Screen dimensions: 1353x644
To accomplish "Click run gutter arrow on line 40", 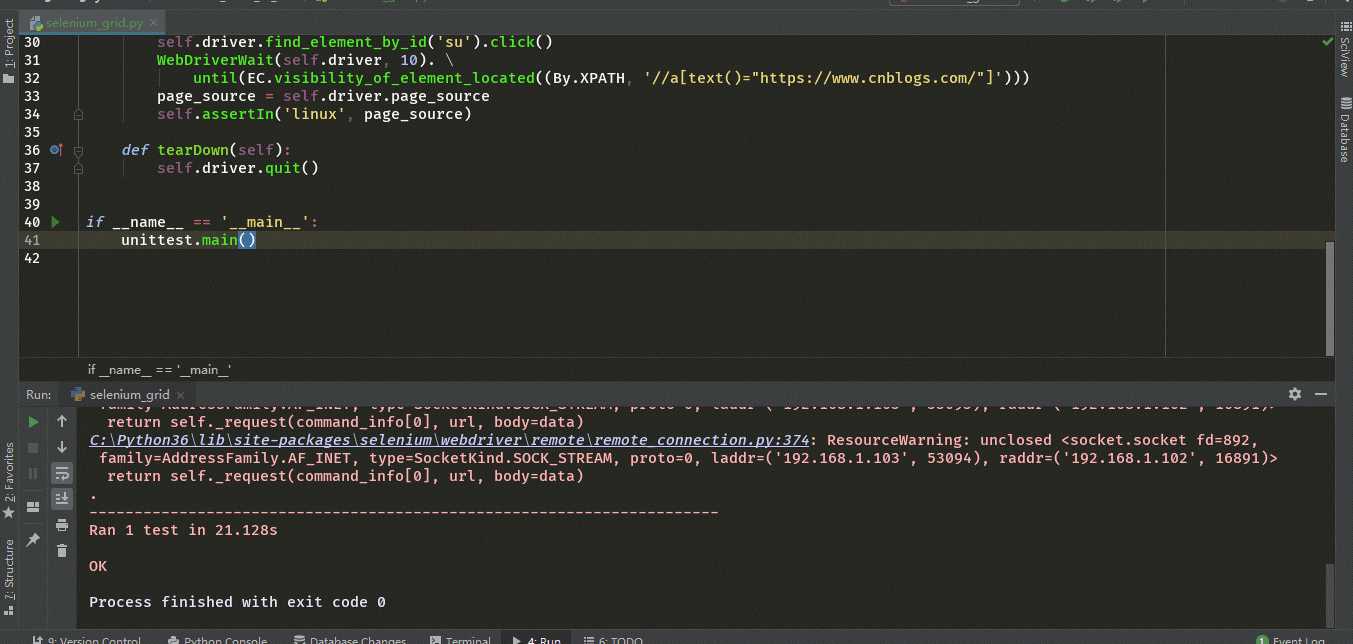I will (55, 222).
